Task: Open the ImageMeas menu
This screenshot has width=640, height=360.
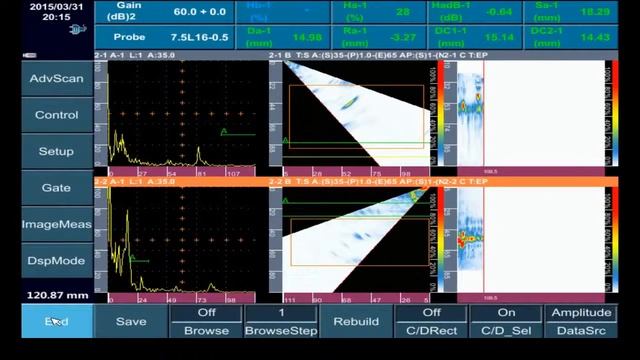Action: (57, 224)
